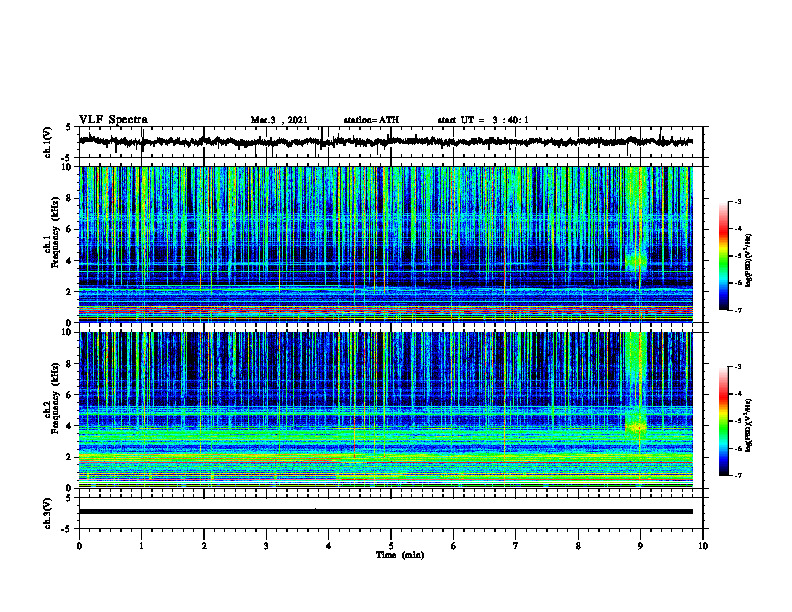The image size is (792, 612).
Task: Click the ch.1 "Frequency (kHz)" axis label
Action: 55,232
